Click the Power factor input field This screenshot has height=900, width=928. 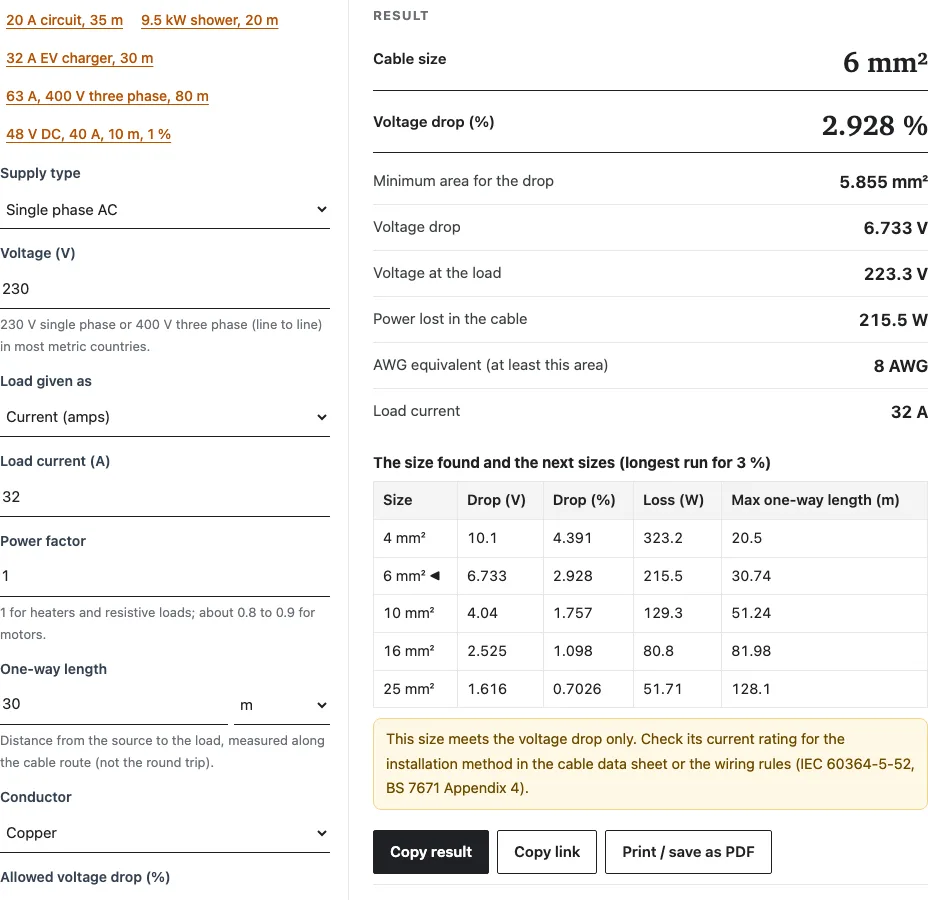click(165, 576)
